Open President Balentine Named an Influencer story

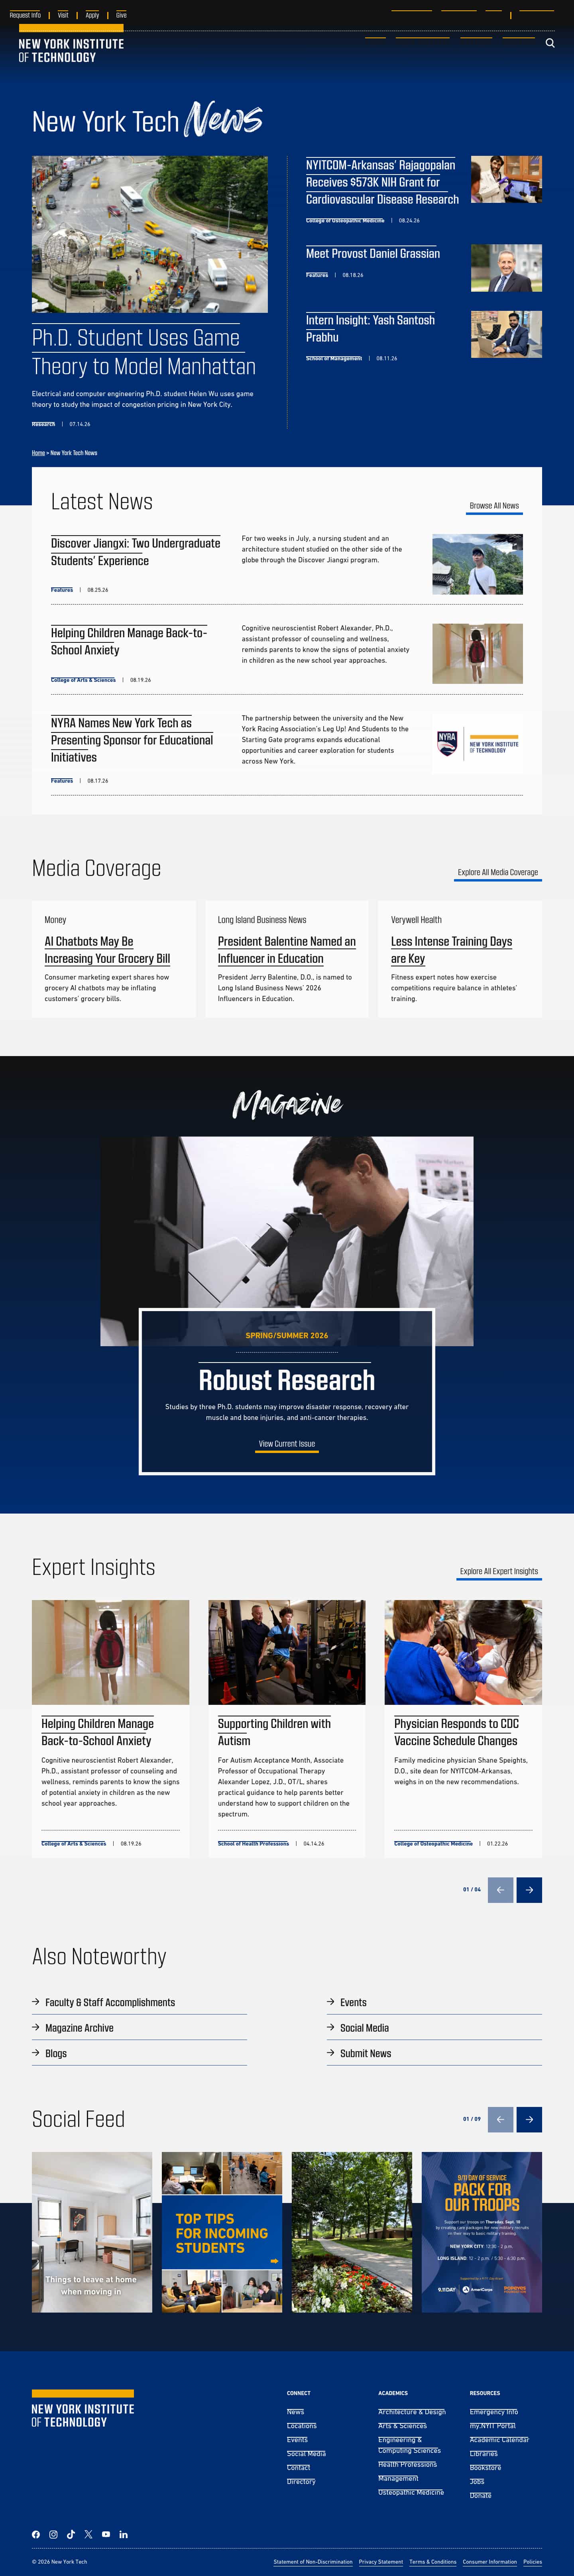tap(287, 950)
